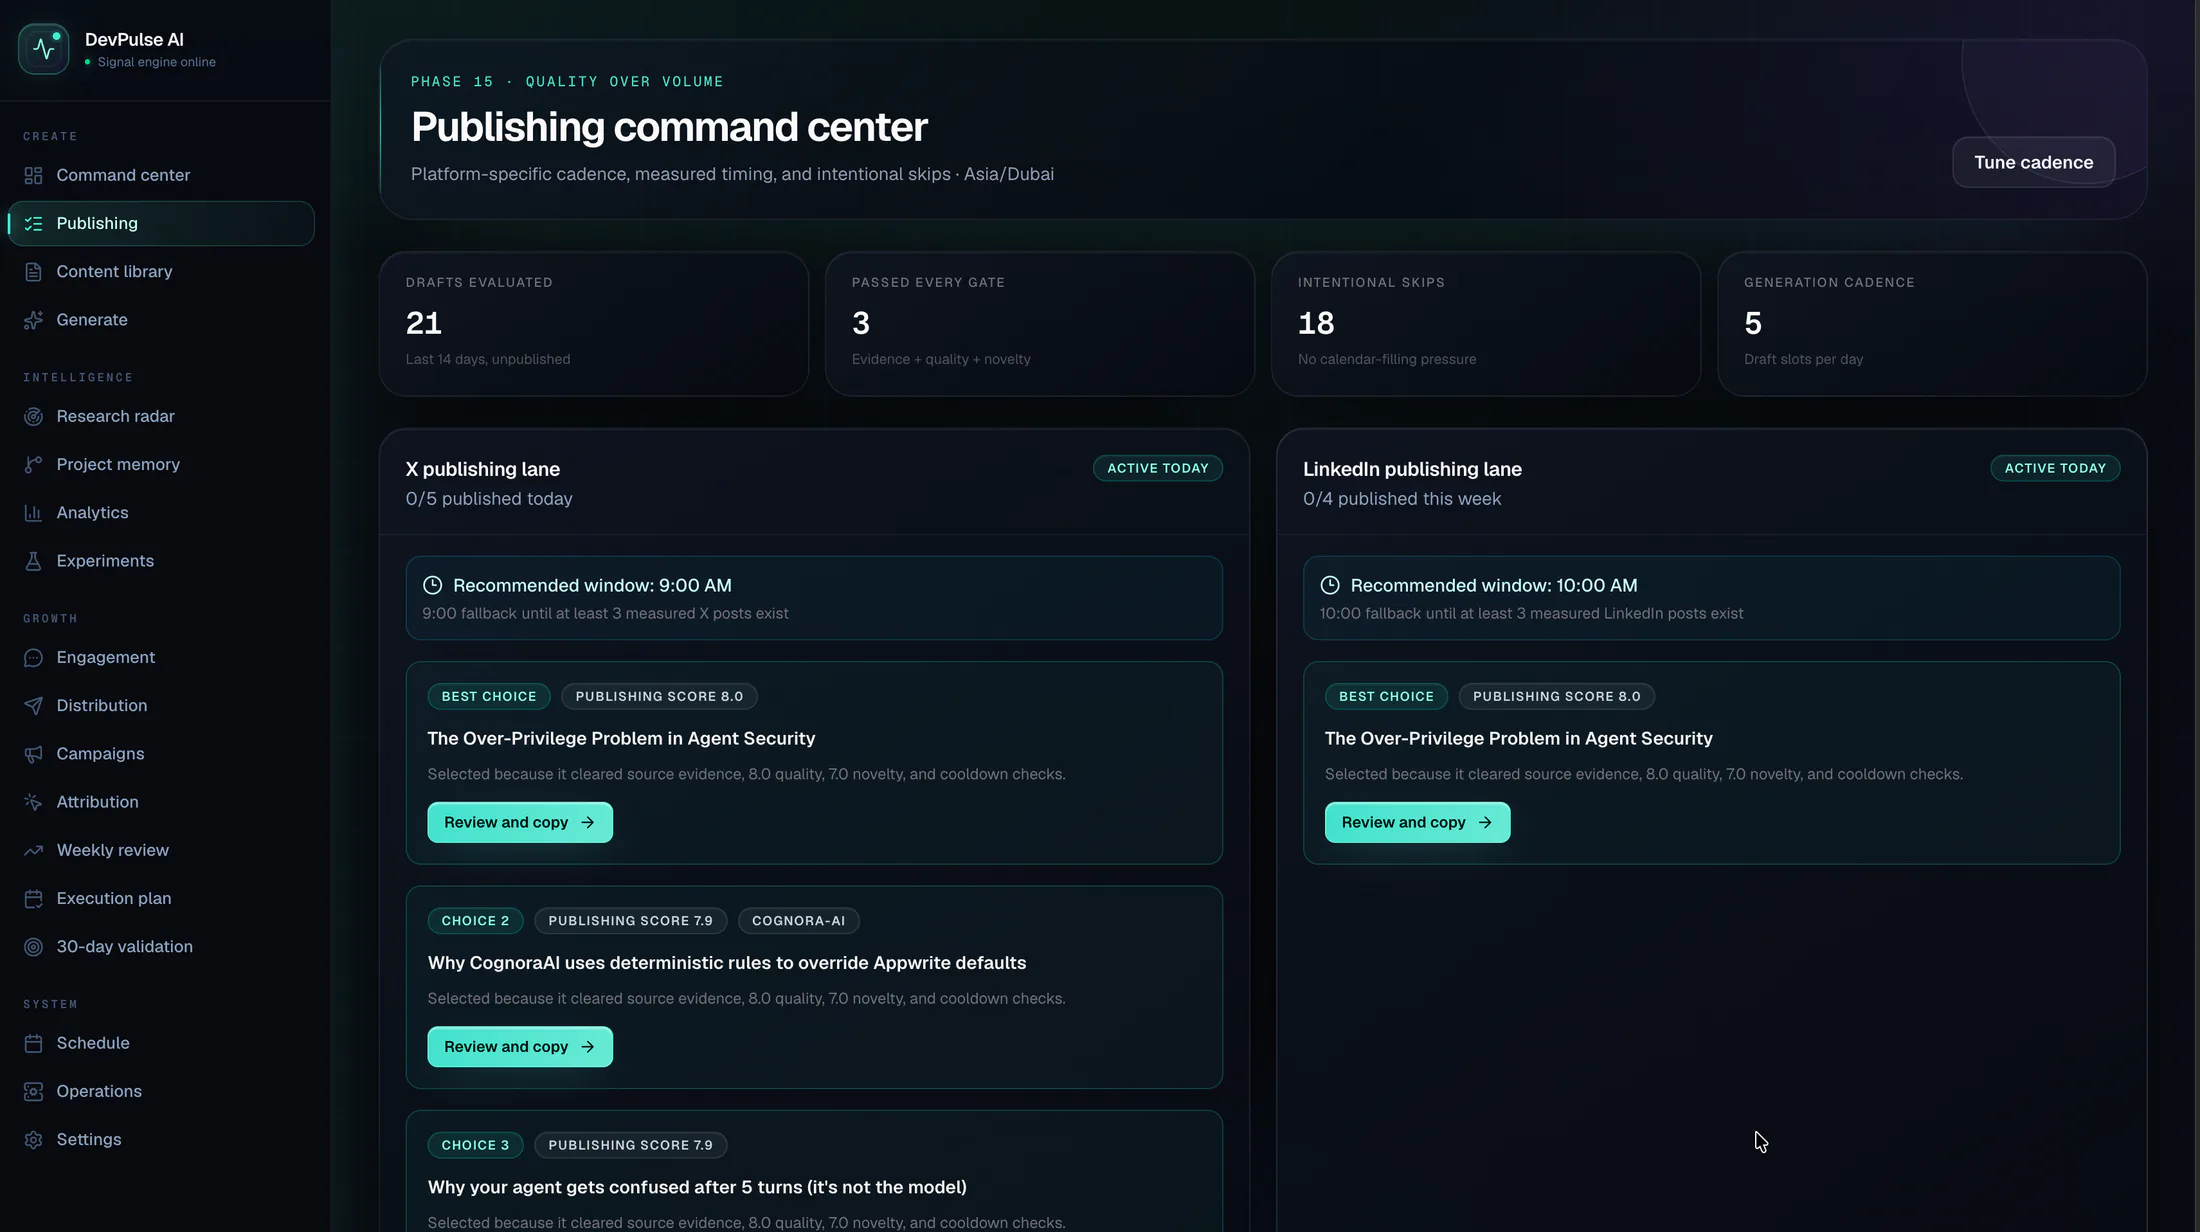Click the Schedule calendar icon

click(33, 1043)
